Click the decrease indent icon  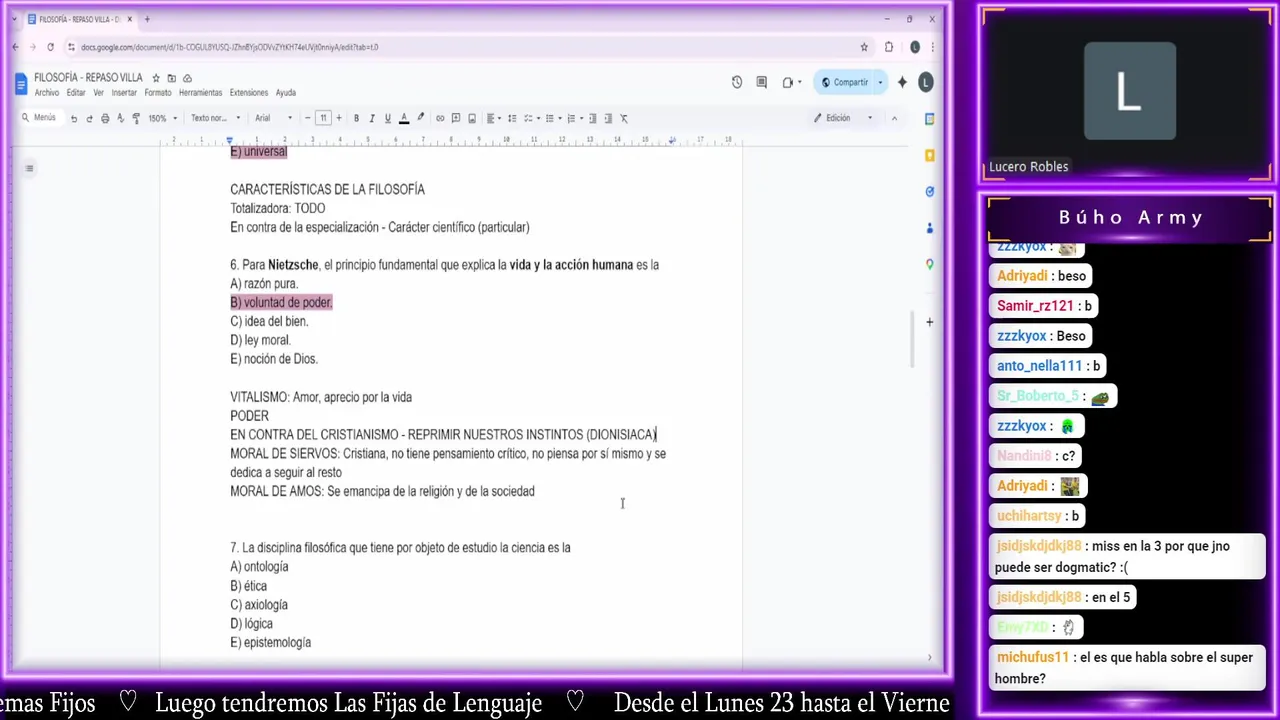pos(592,118)
